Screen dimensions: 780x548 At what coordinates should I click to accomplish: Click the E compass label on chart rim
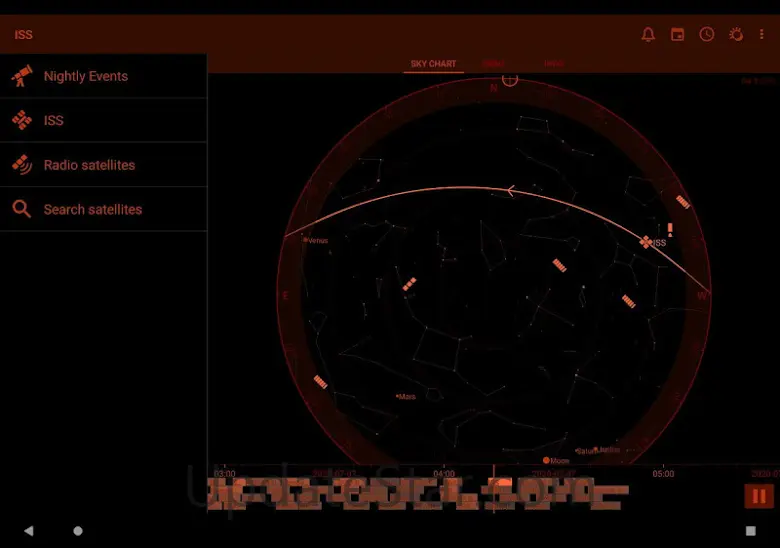(x=286, y=296)
